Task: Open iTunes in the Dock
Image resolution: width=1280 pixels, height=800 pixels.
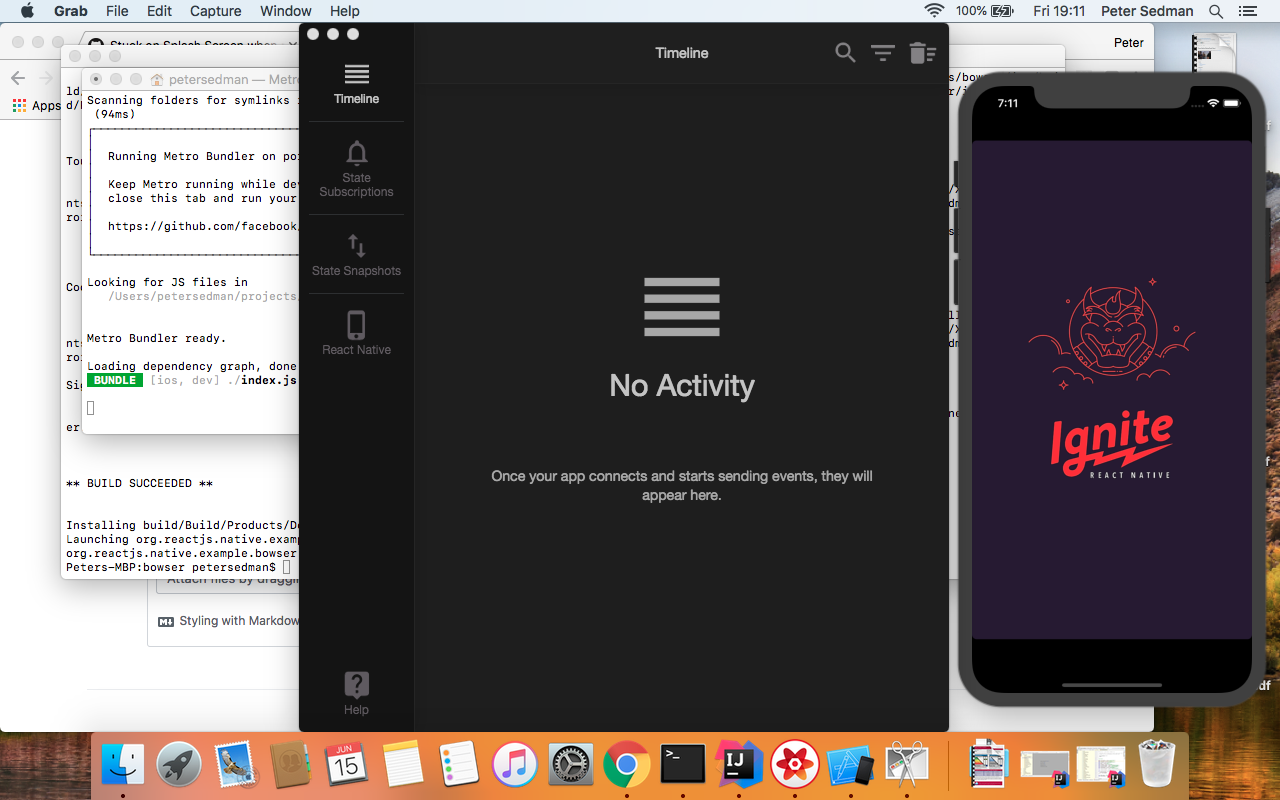Action: 515,766
